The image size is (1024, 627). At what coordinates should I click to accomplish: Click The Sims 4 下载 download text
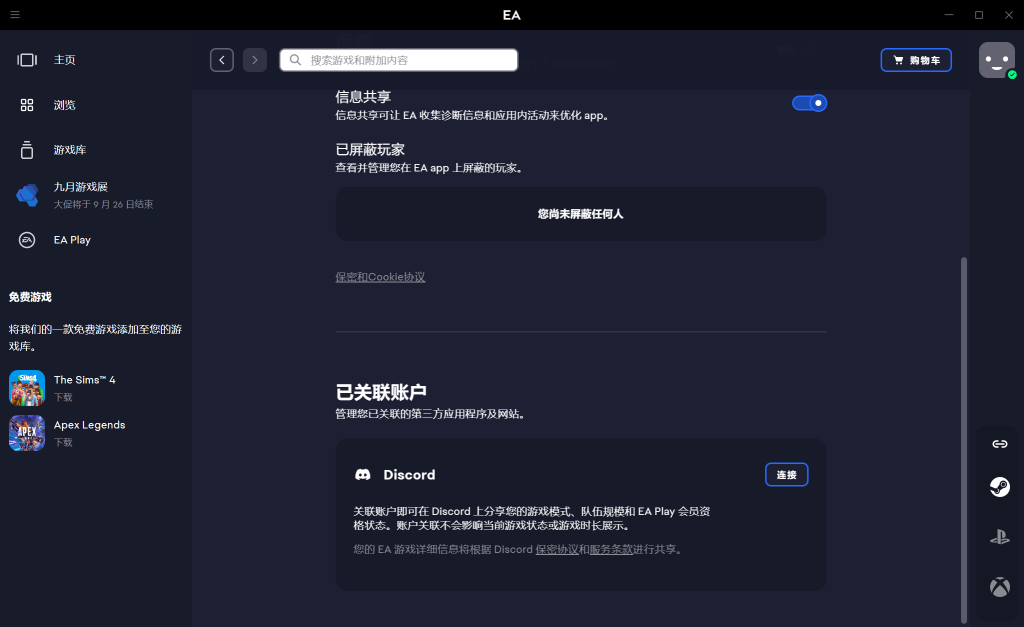point(63,397)
